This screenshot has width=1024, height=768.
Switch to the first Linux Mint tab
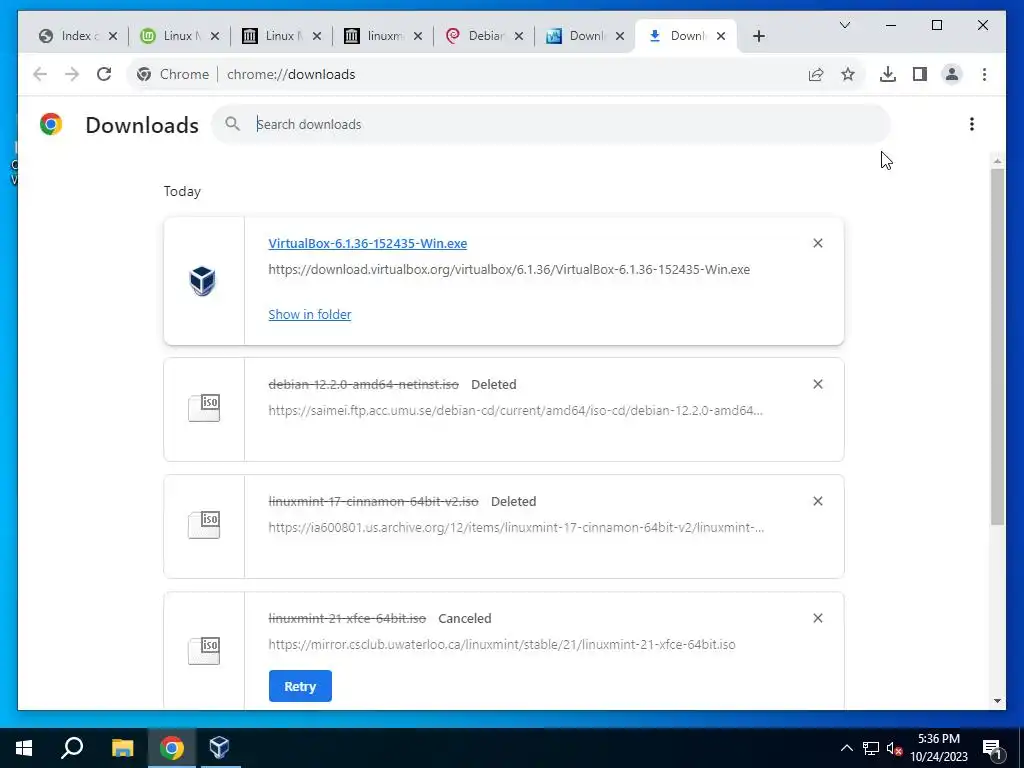[x=181, y=36]
